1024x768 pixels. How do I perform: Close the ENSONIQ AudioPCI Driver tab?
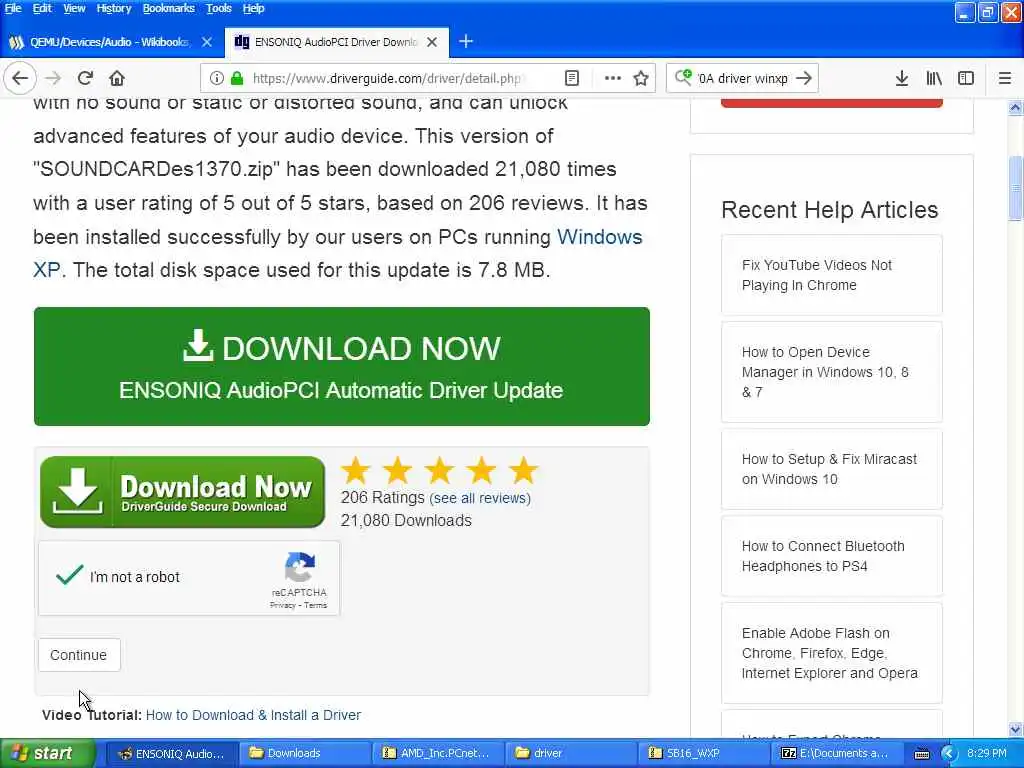[x=432, y=42]
